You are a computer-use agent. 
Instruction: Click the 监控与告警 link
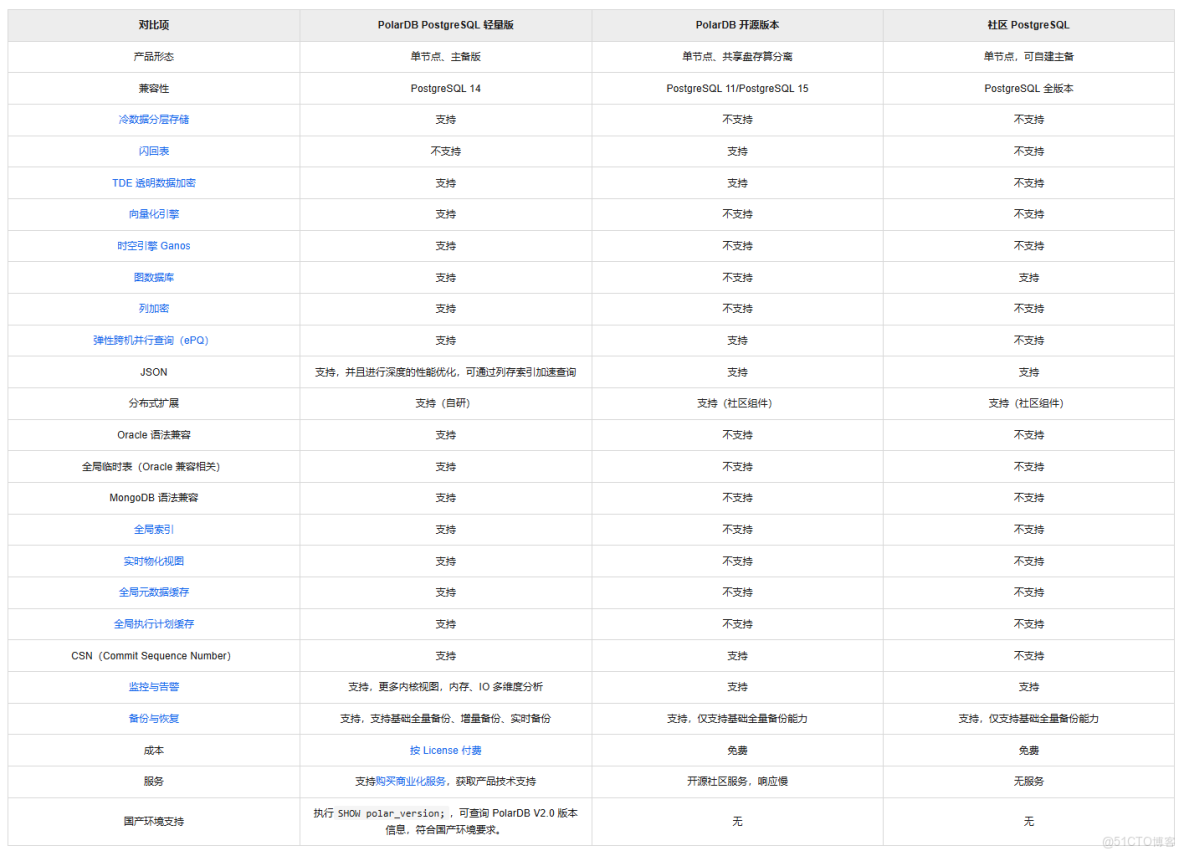153,687
